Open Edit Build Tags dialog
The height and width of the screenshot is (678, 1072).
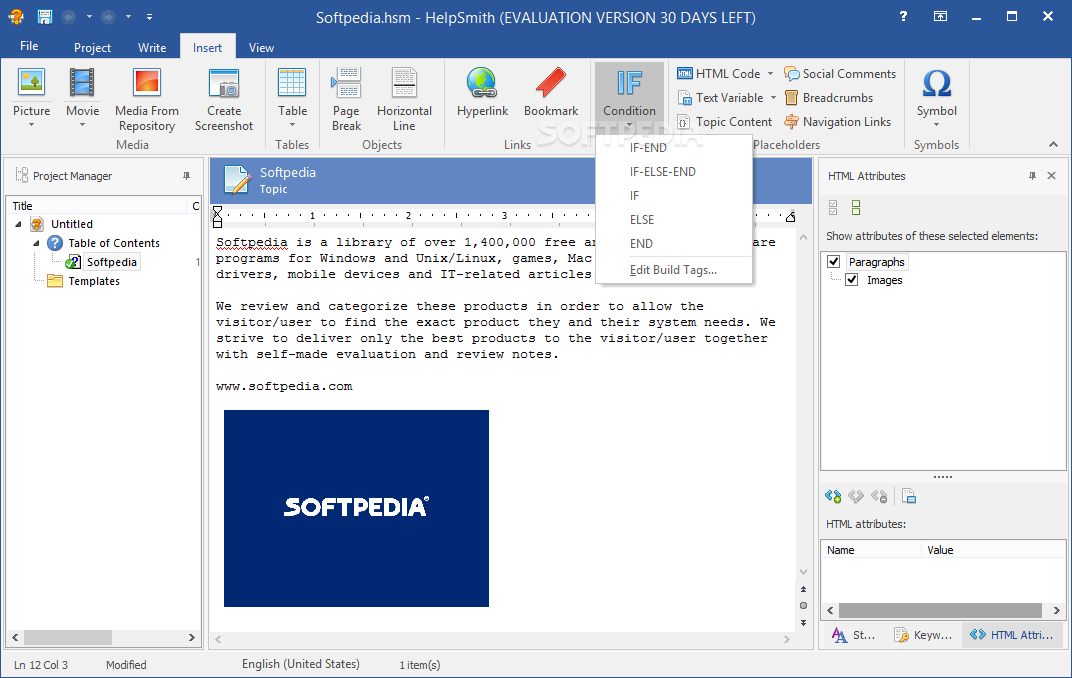(673, 270)
